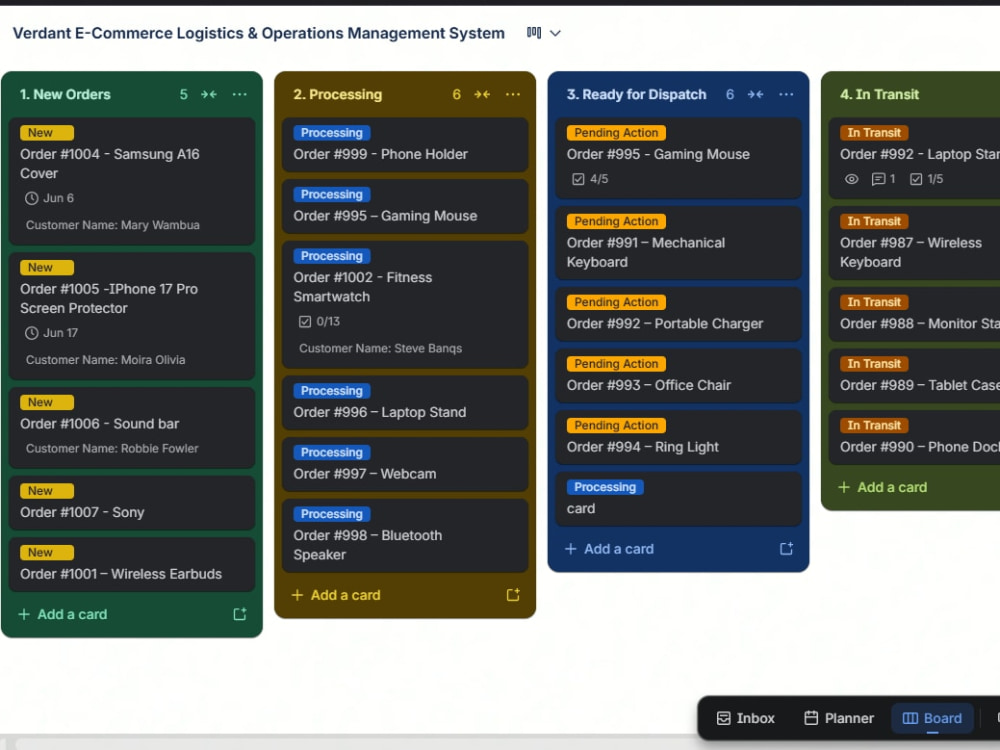Viewport: 1000px width, 750px height.
Task: Open the 4/5 checklist on Gaming Mouse
Action: 590,179
